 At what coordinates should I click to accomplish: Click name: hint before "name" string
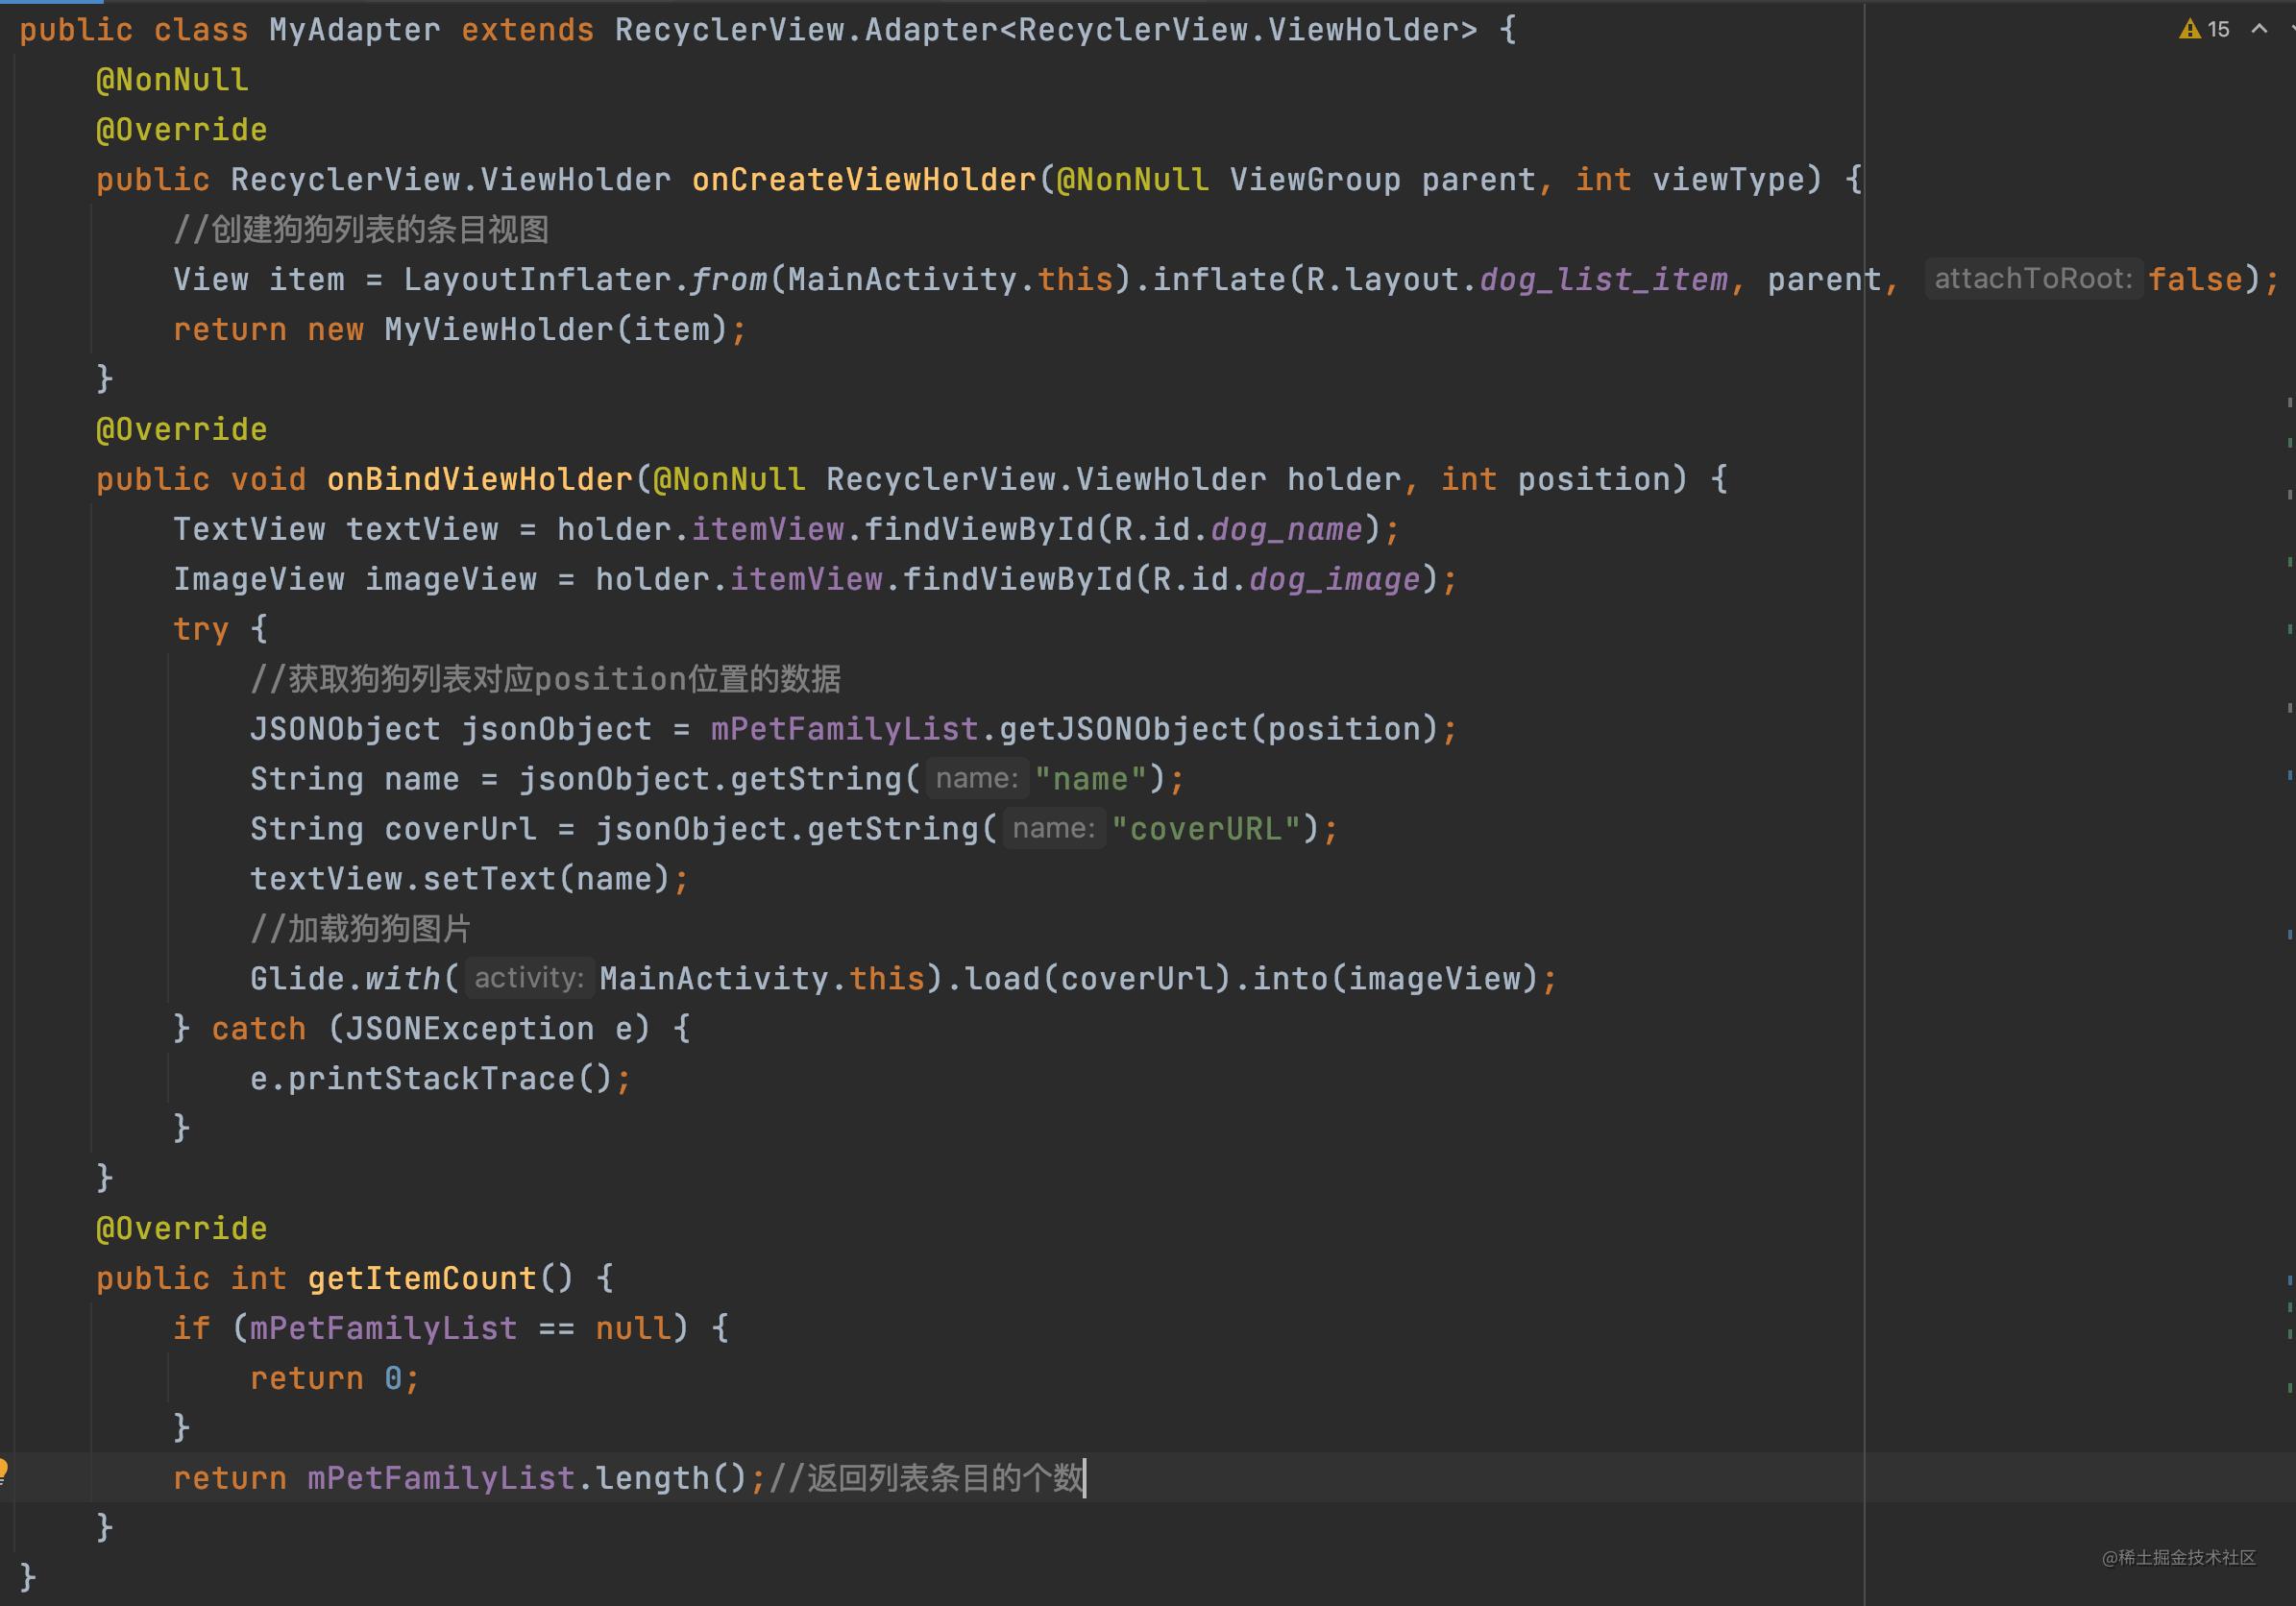tap(977, 778)
